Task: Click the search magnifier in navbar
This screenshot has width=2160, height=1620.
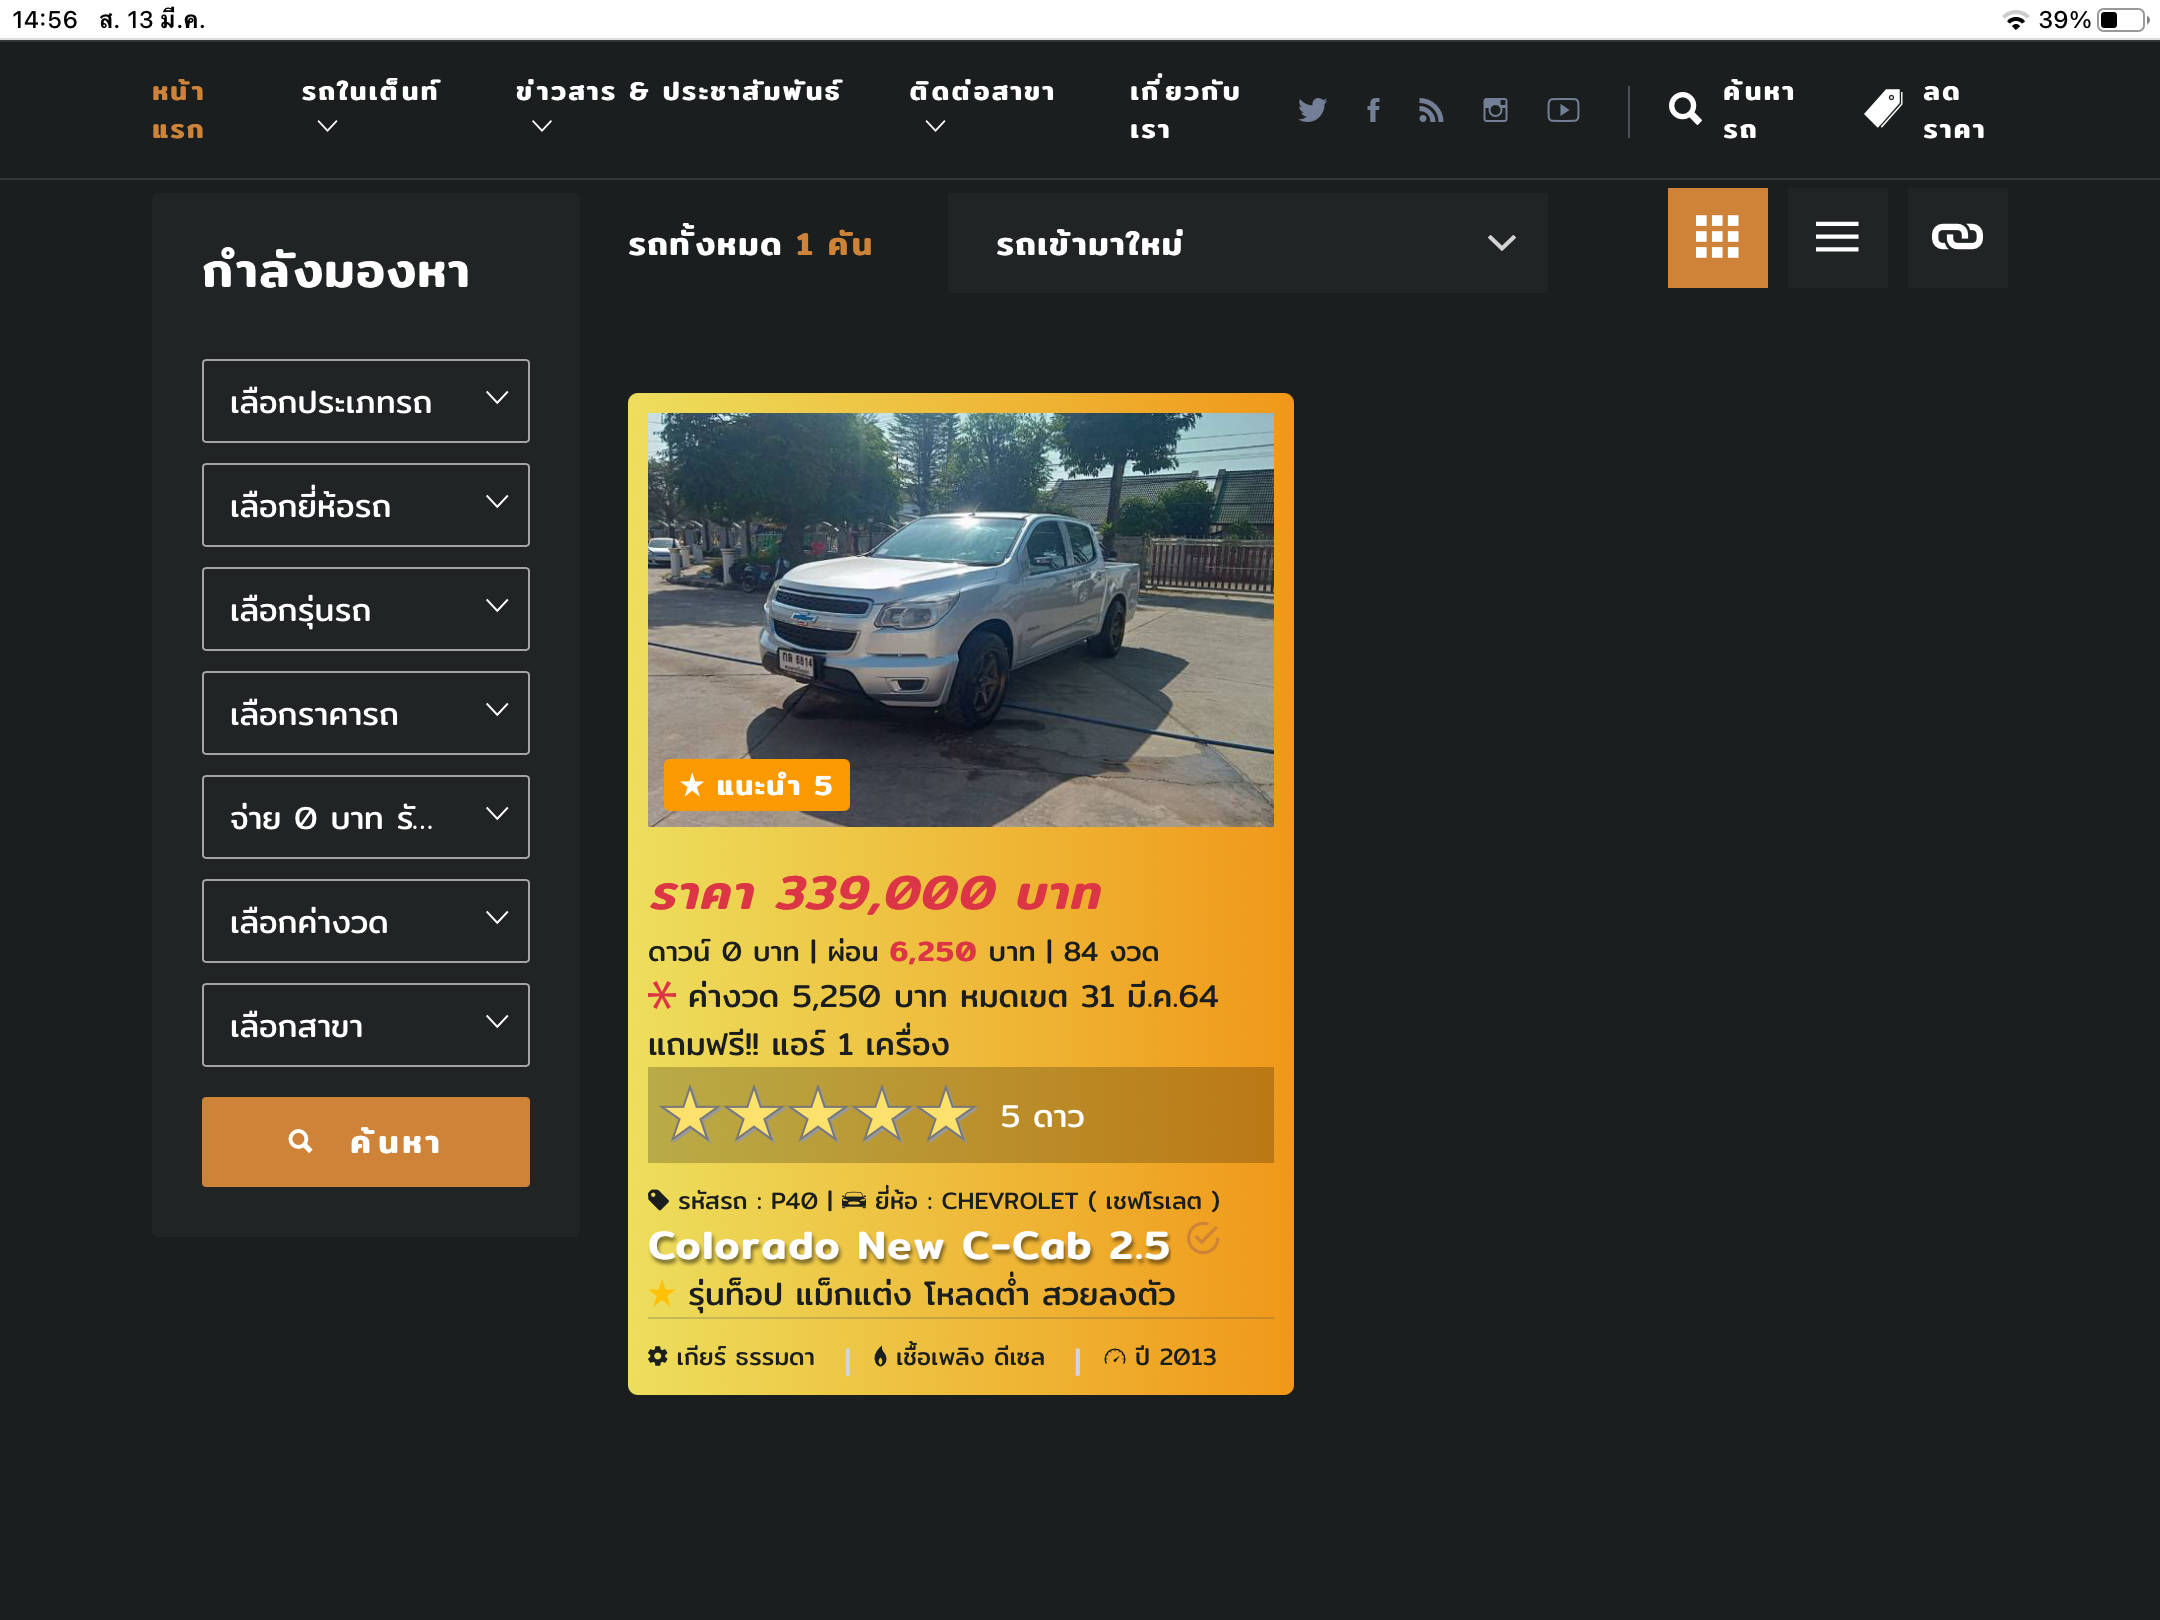Action: 1685,109
